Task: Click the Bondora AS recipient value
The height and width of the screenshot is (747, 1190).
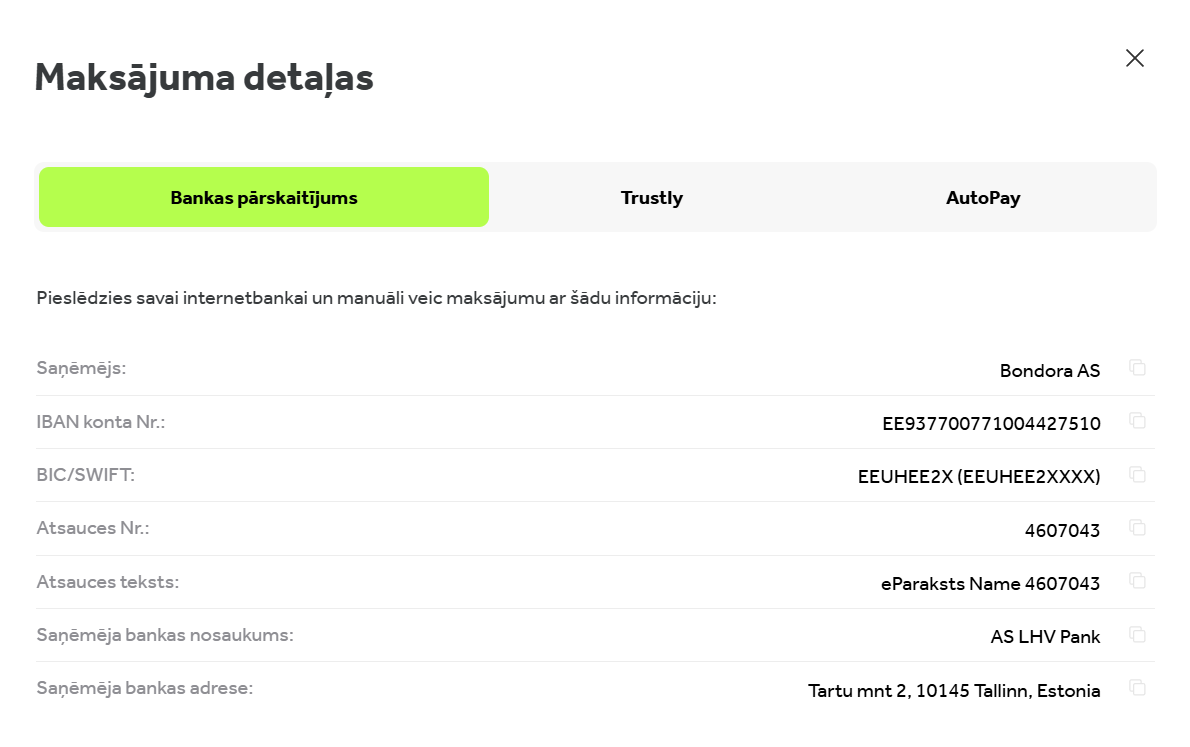Action: (x=1050, y=371)
